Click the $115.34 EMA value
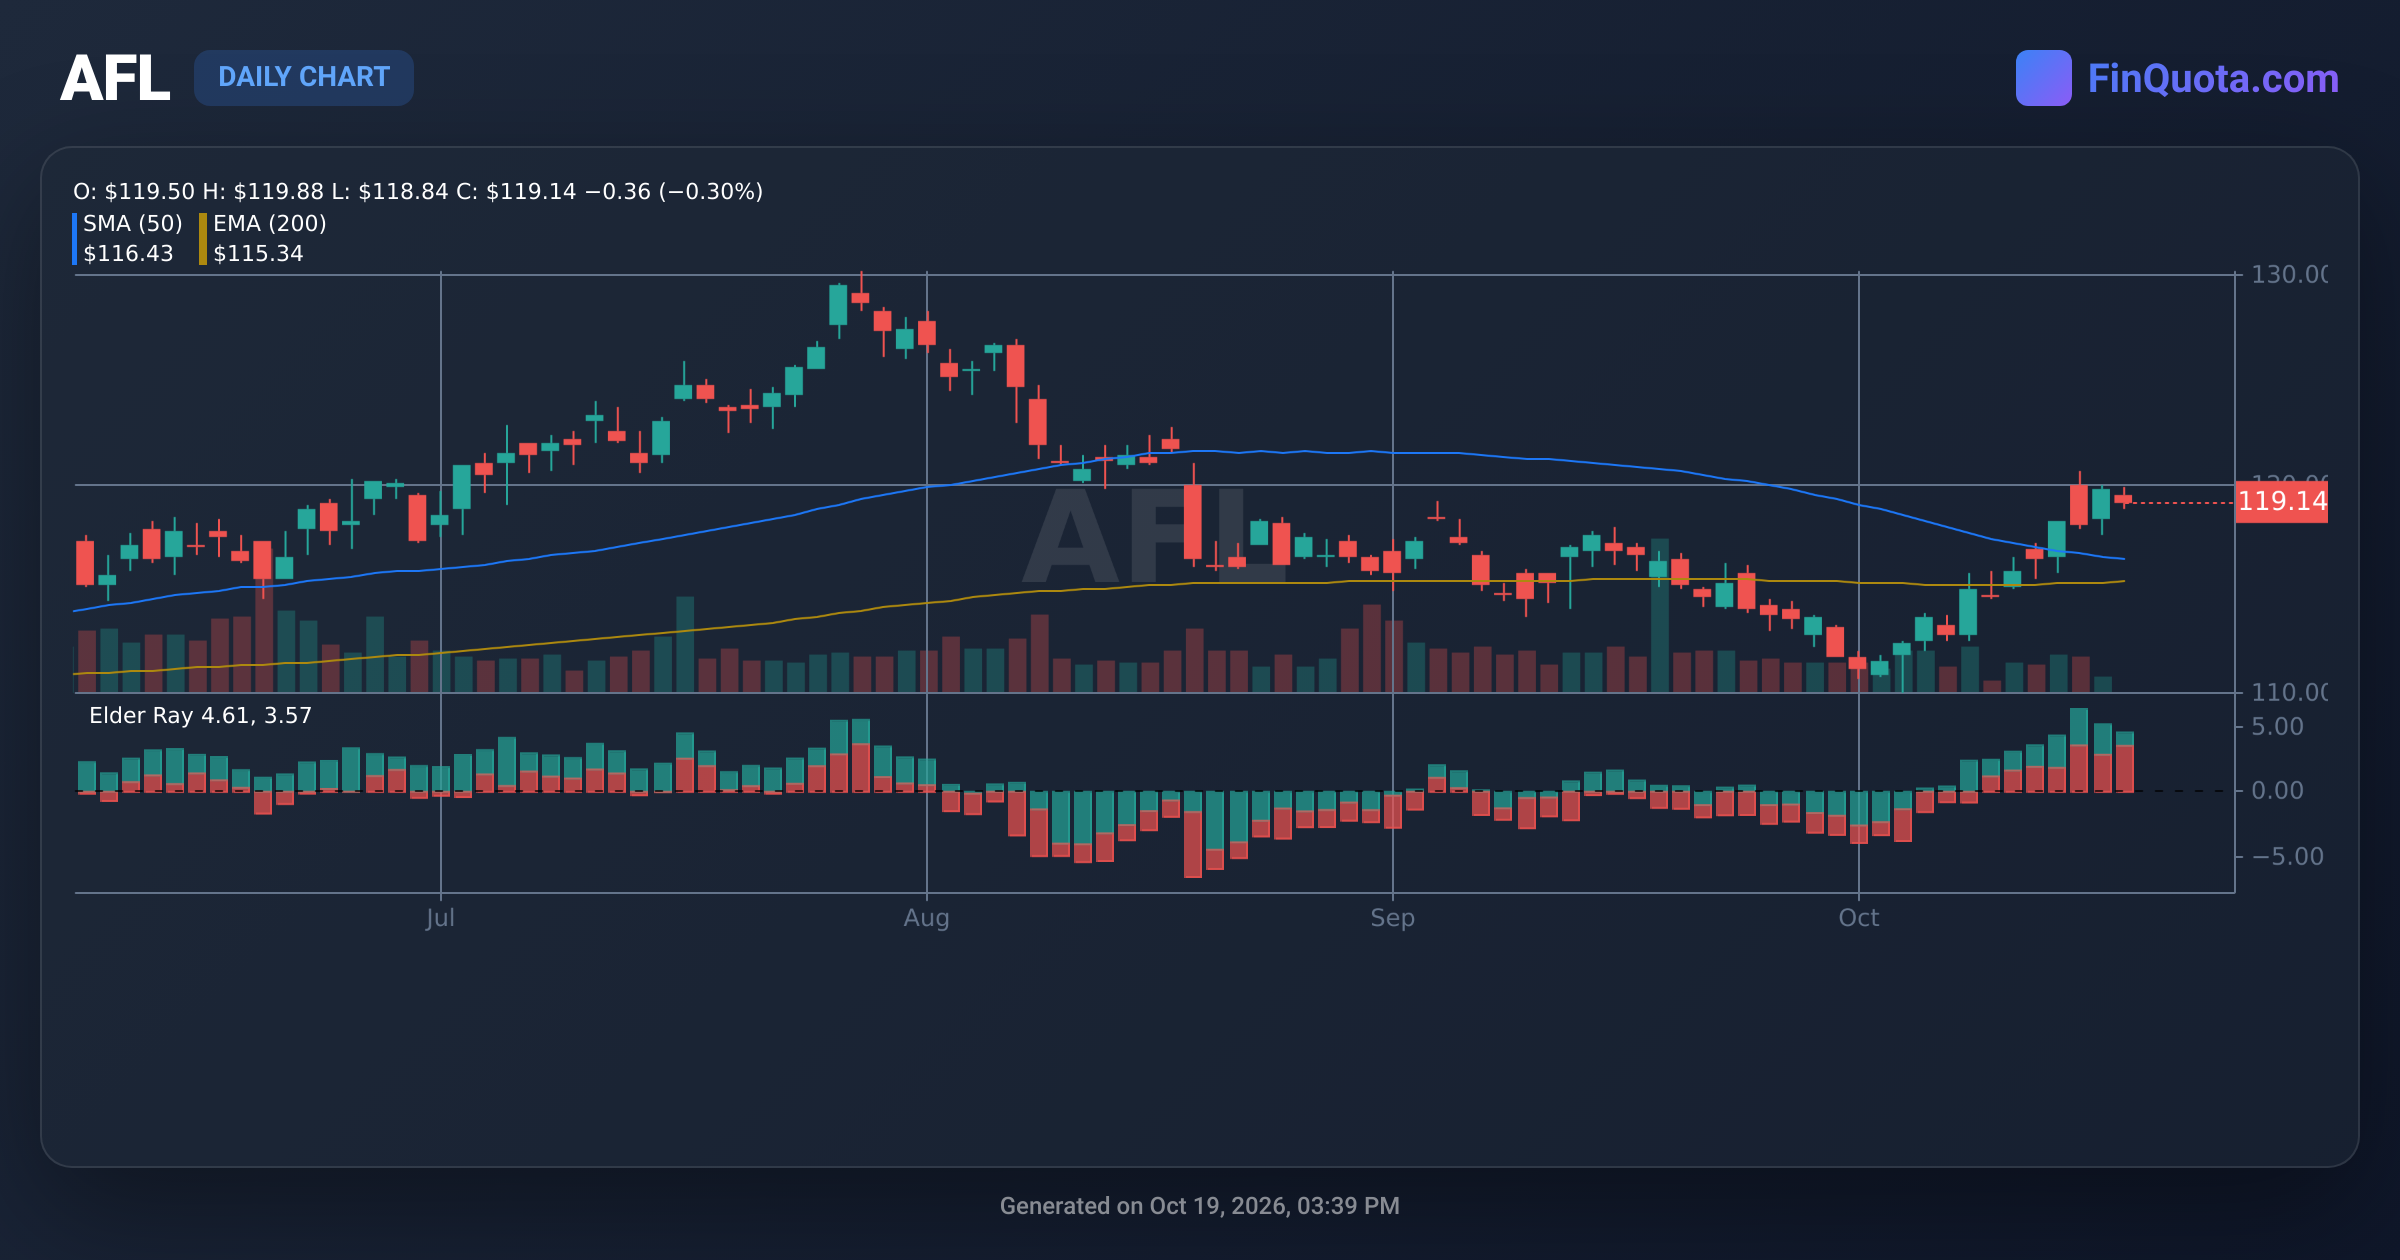The image size is (2400, 1260). [258, 253]
